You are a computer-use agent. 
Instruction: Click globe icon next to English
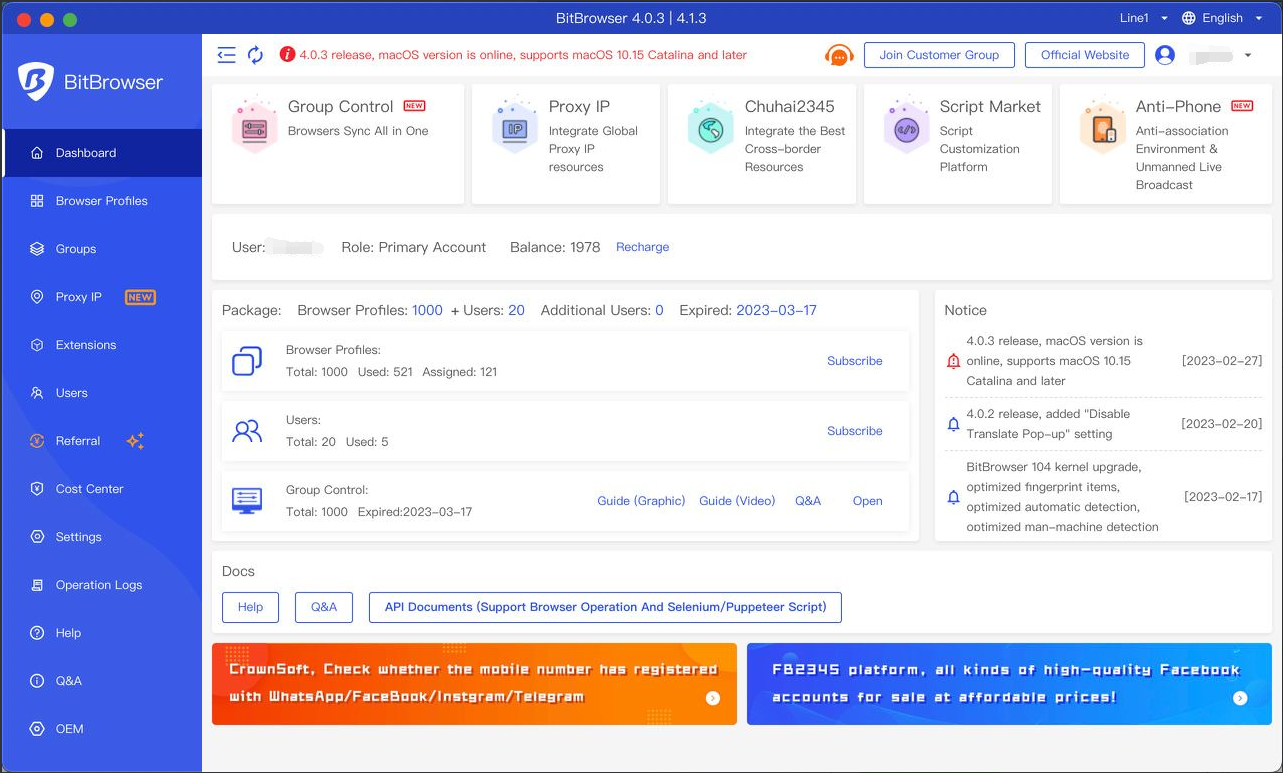tap(1189, 18)
